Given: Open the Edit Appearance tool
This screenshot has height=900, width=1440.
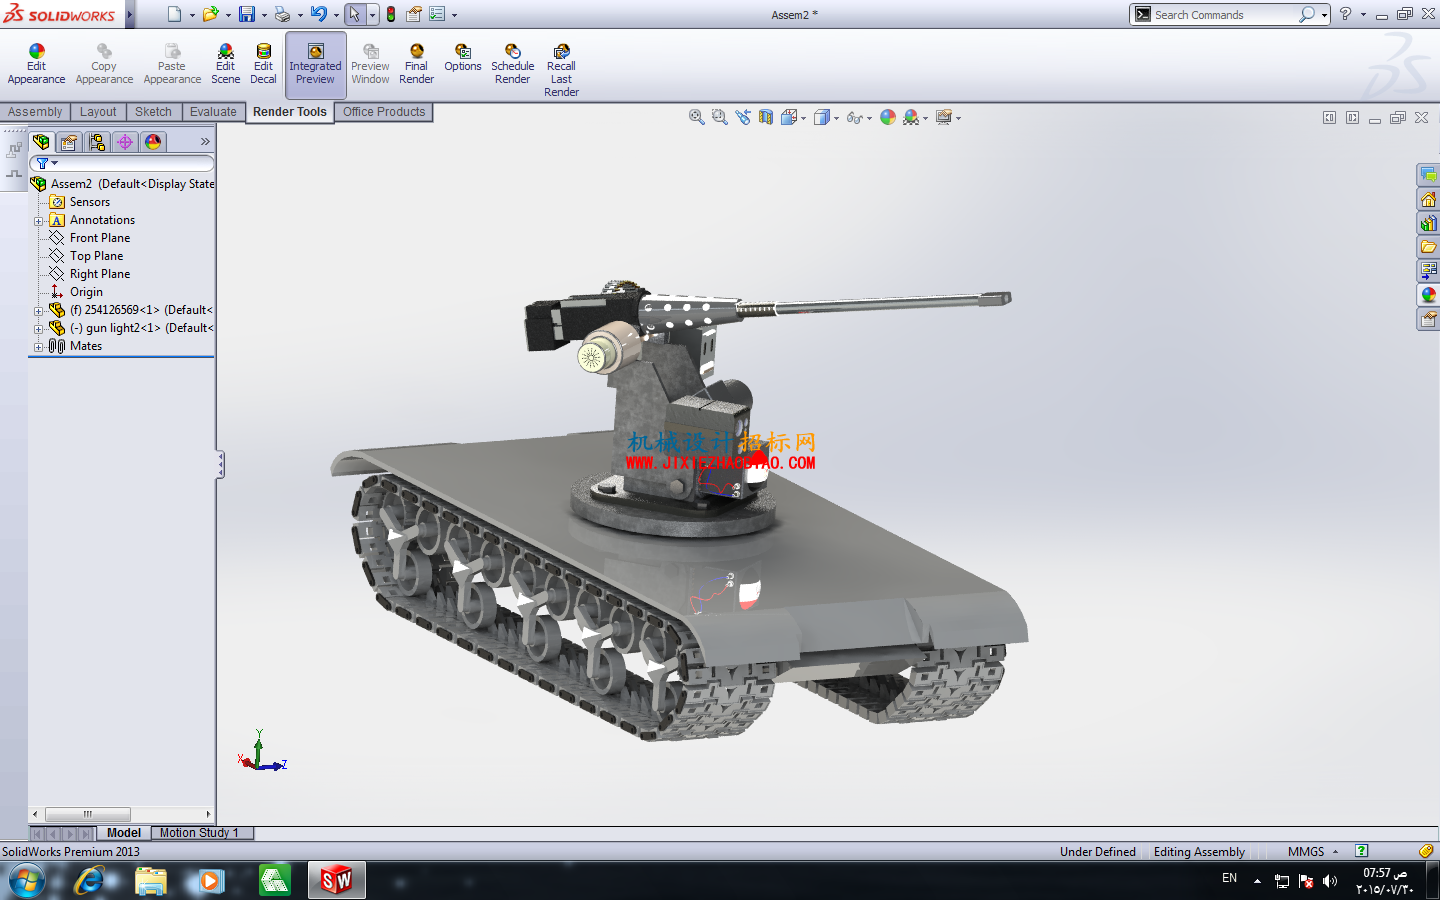Looking at the screenshot, I should 36,64.
